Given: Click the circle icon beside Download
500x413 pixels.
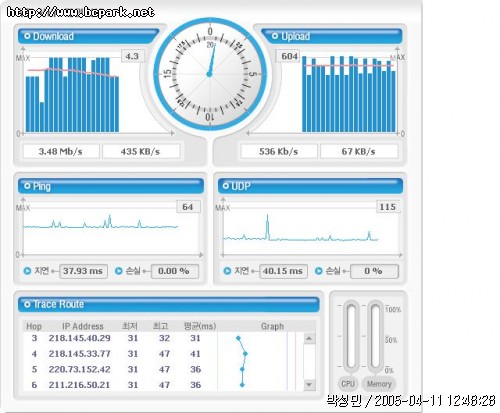Looking at the screenshot, I should pos(27,36).
